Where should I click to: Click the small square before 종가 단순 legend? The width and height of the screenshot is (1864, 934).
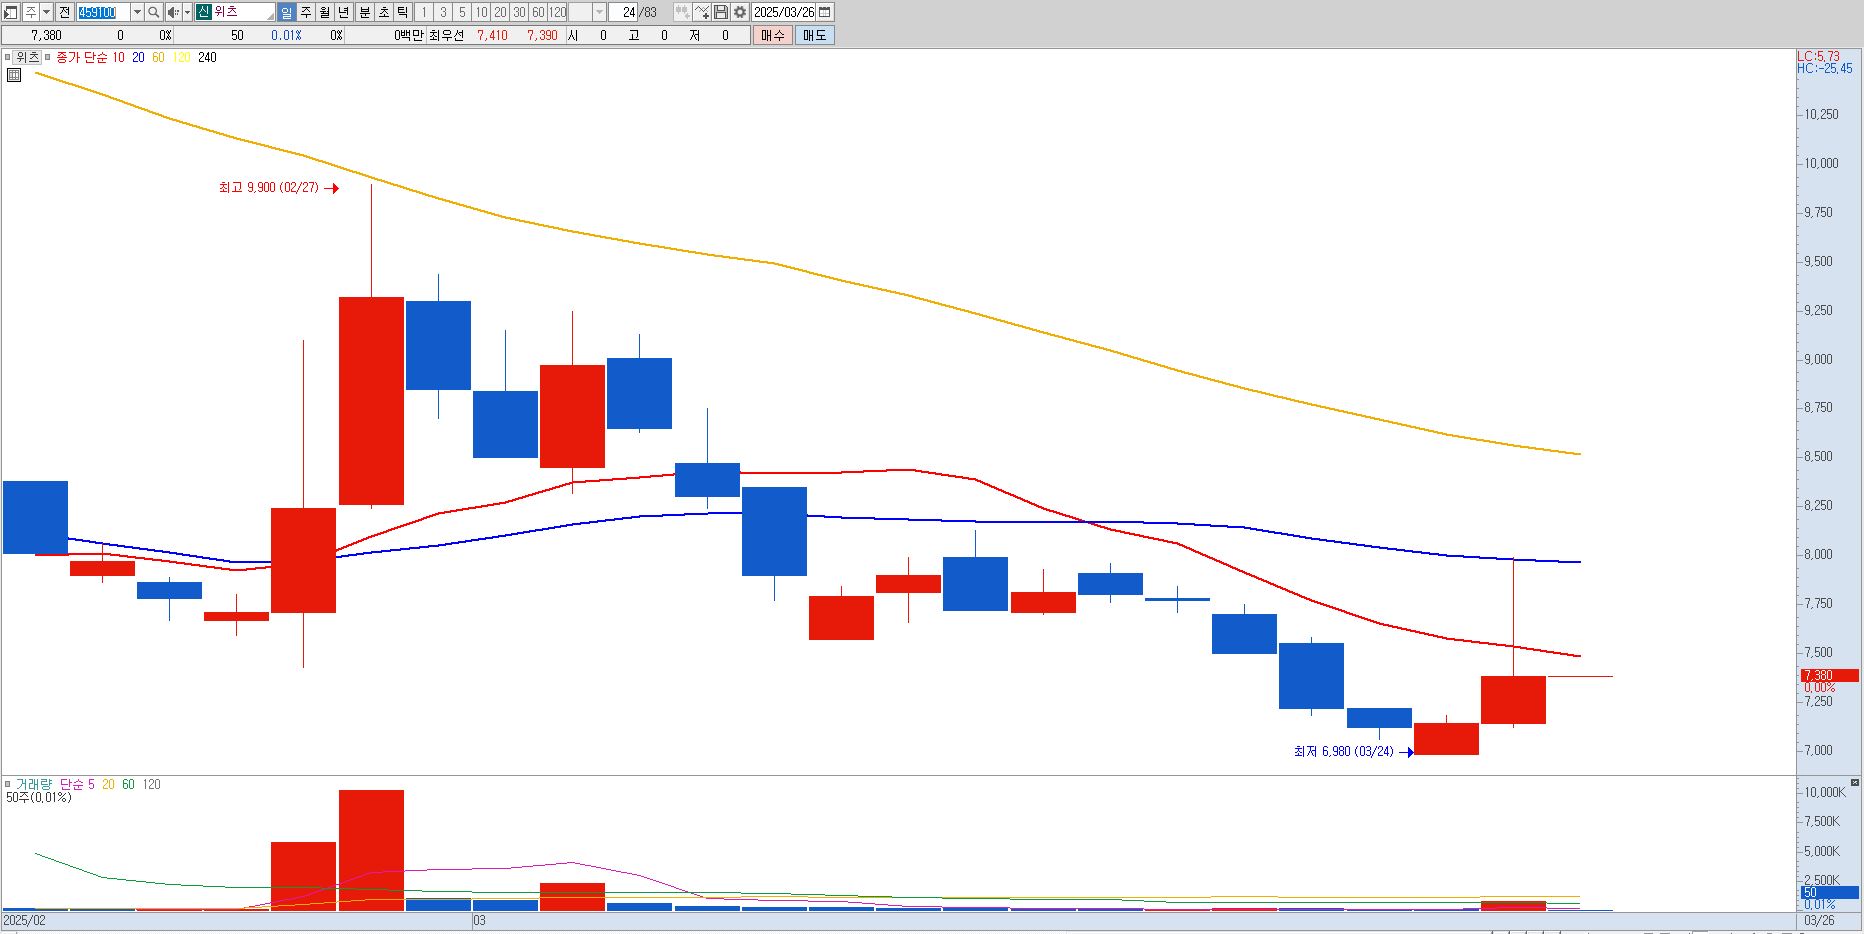(48, 57)
